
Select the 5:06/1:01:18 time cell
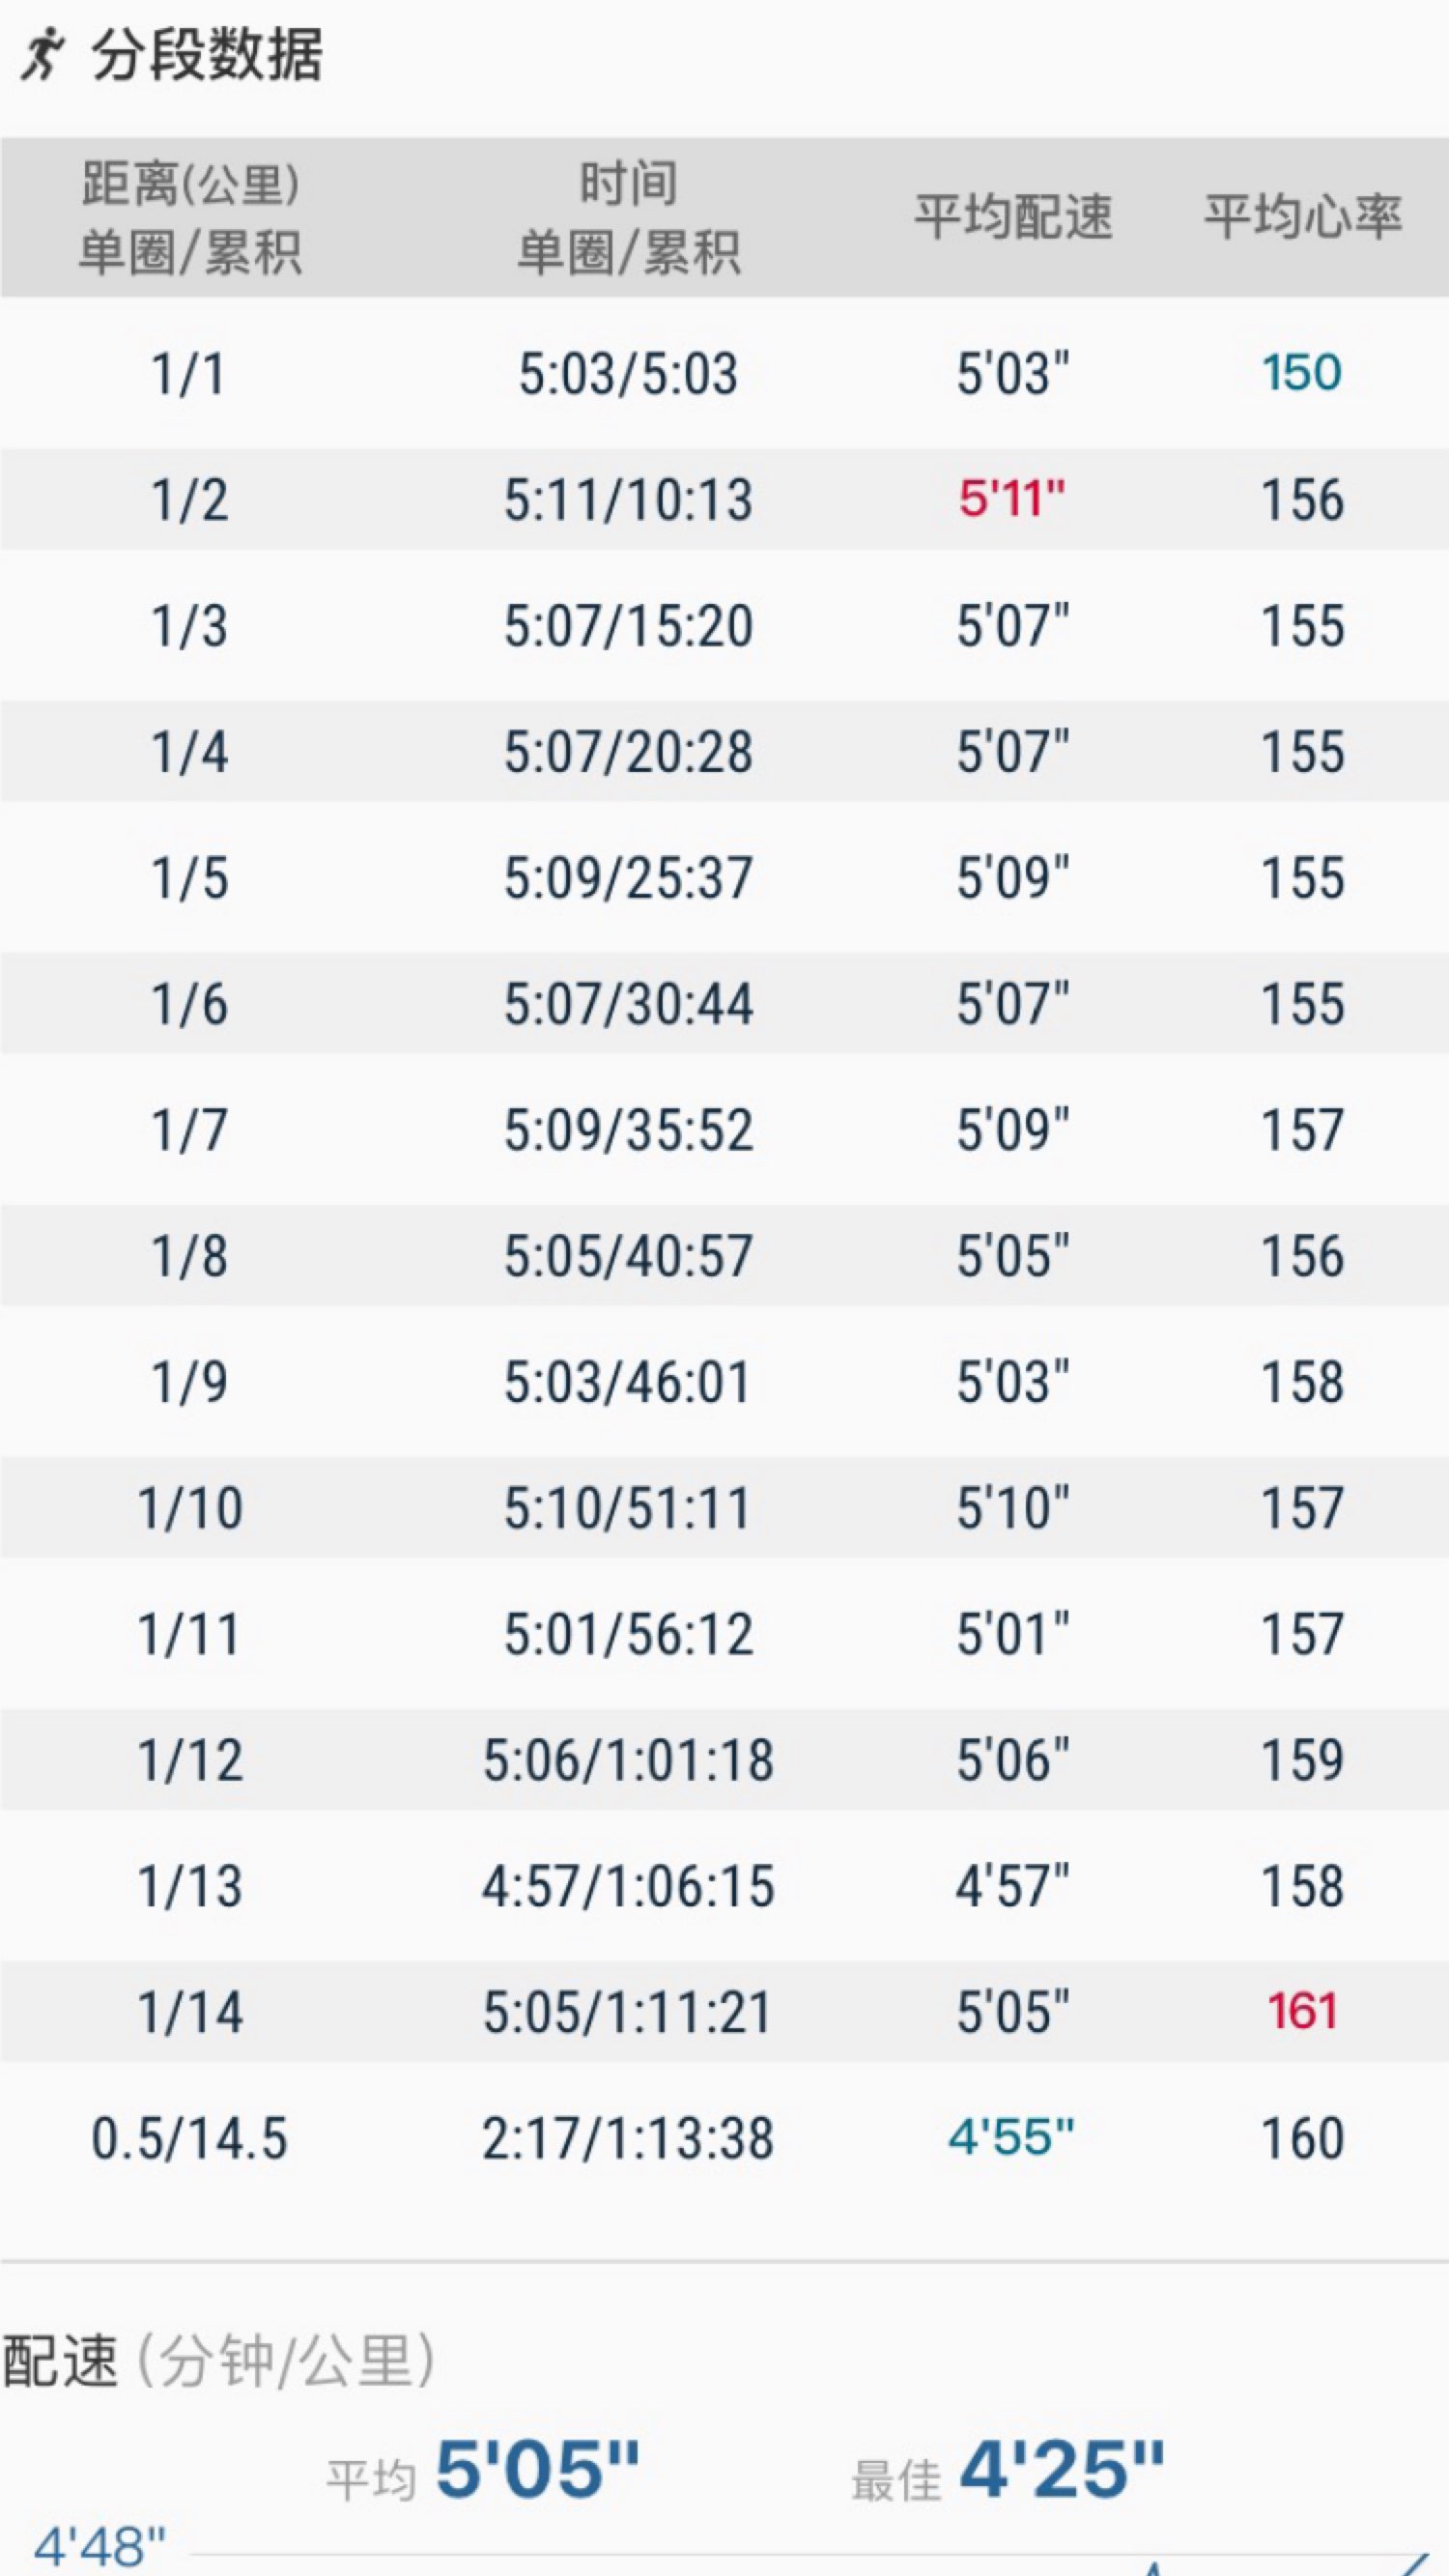(x=628, y=1760)
